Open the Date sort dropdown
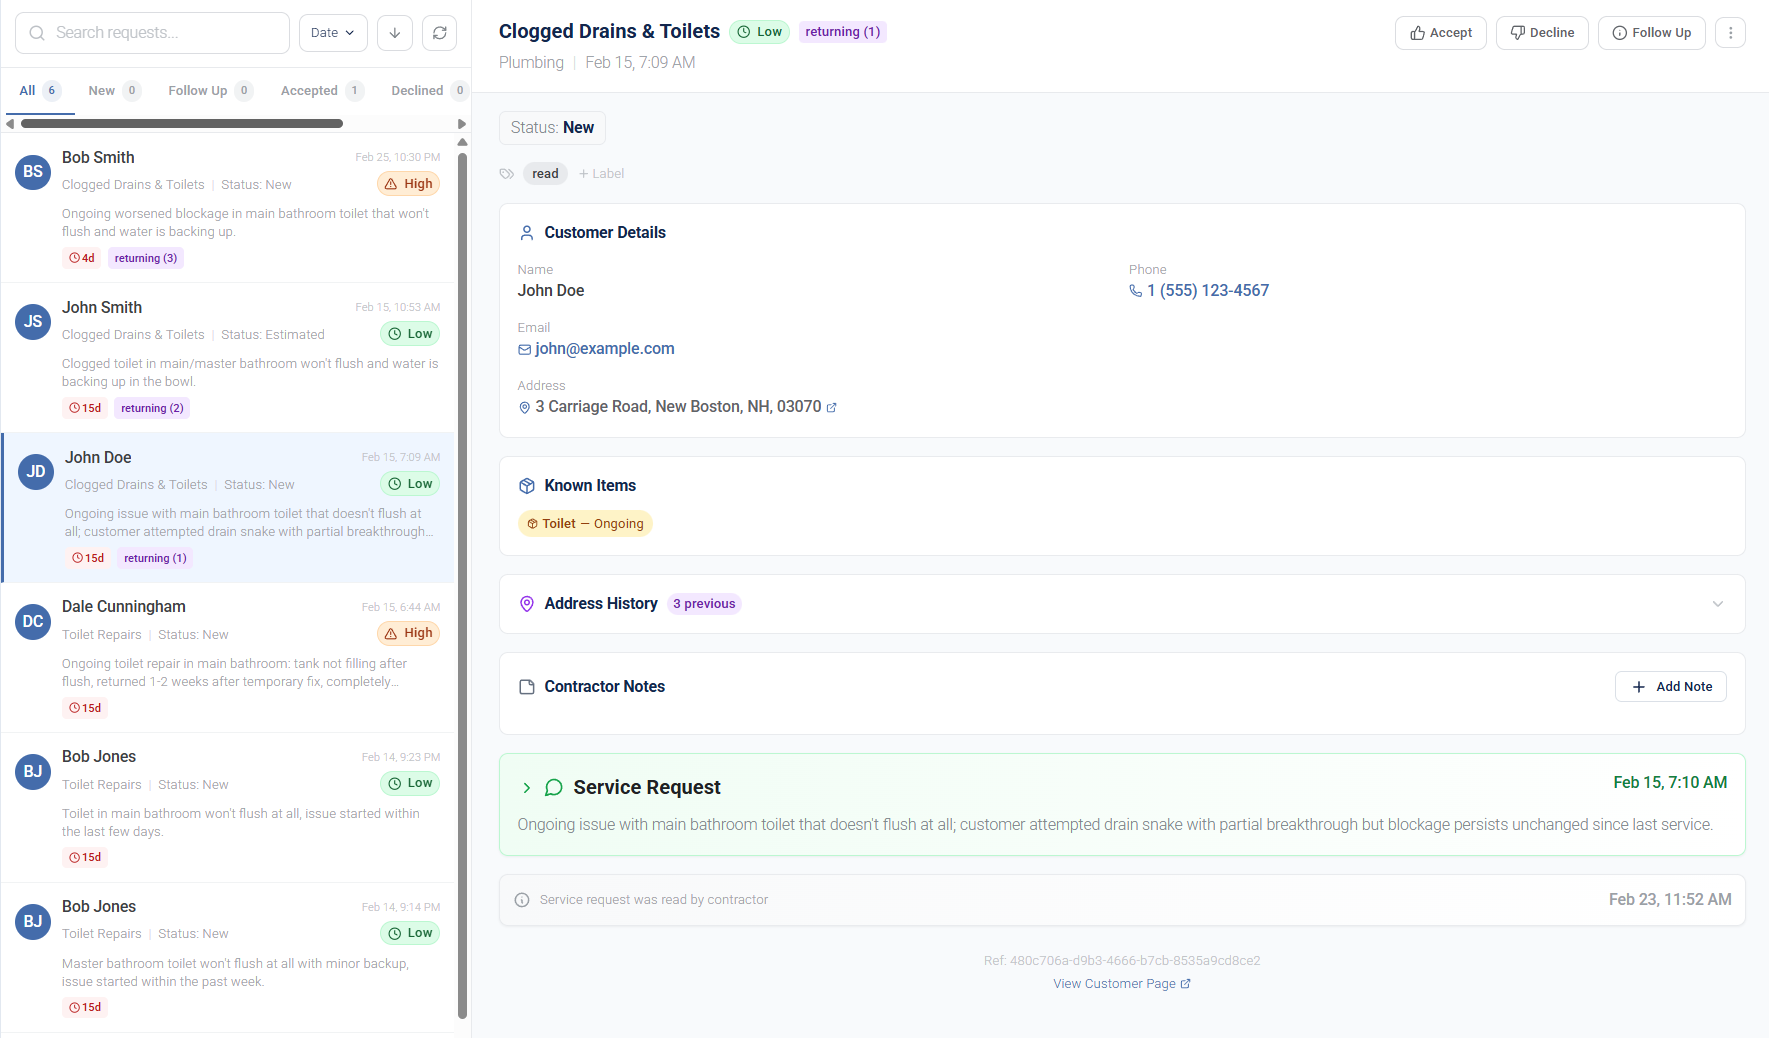 point(333,33)
